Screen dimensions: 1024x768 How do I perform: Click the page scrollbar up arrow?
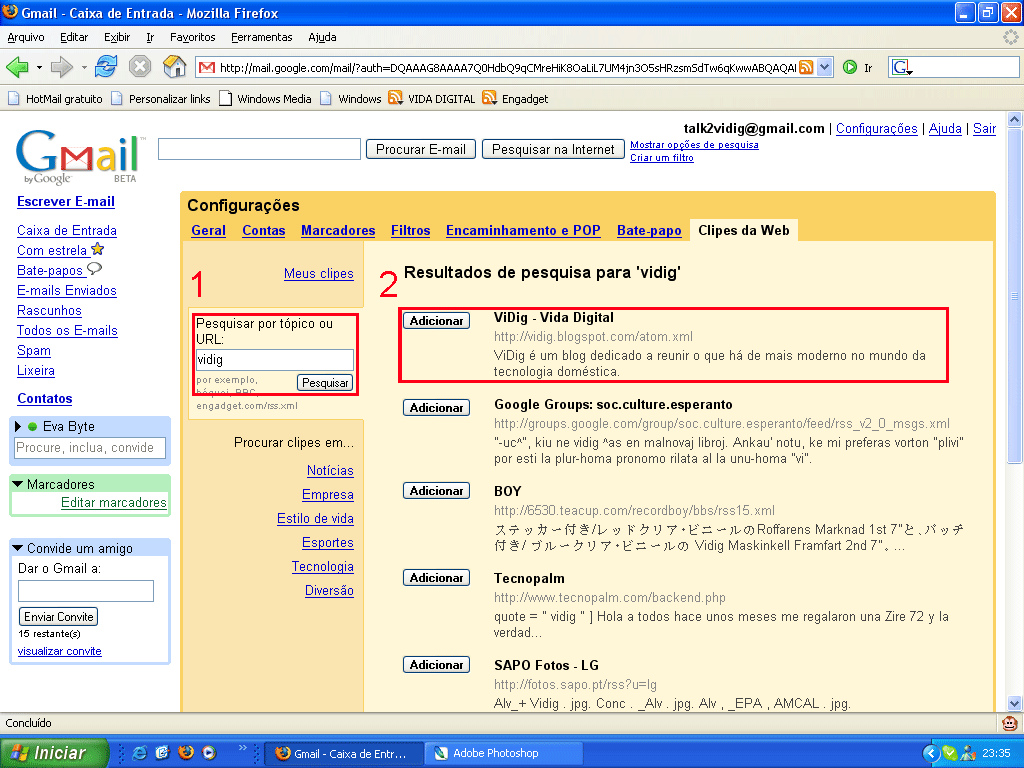click(1014, 119)
